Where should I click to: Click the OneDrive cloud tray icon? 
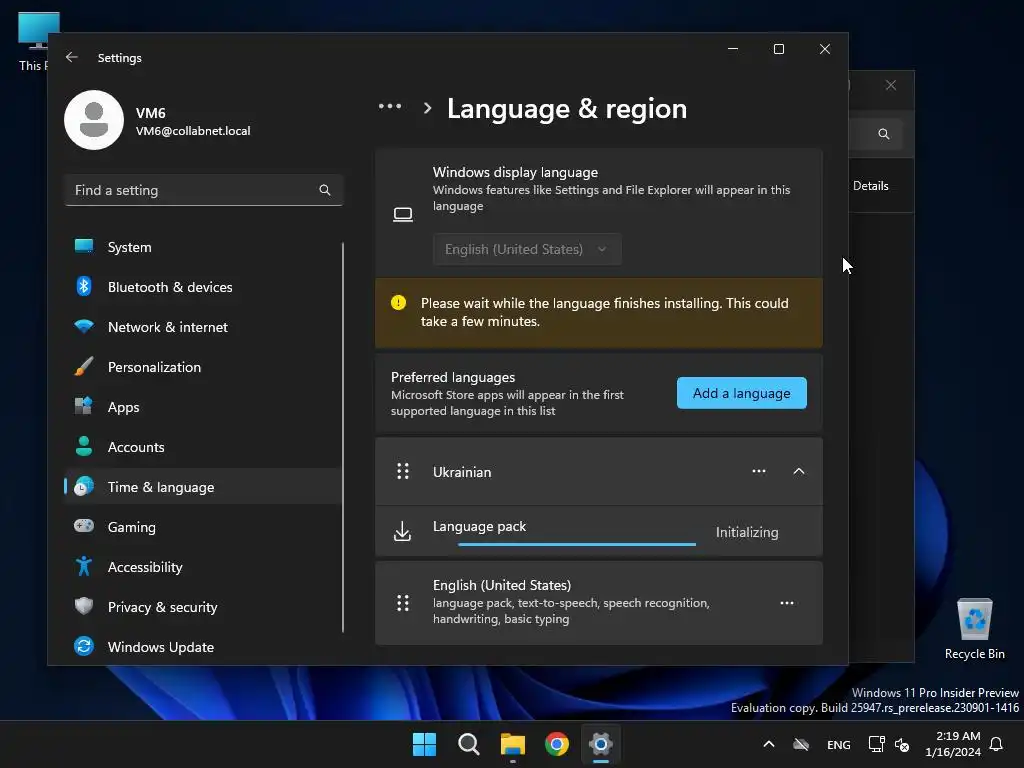click(801, 744)
